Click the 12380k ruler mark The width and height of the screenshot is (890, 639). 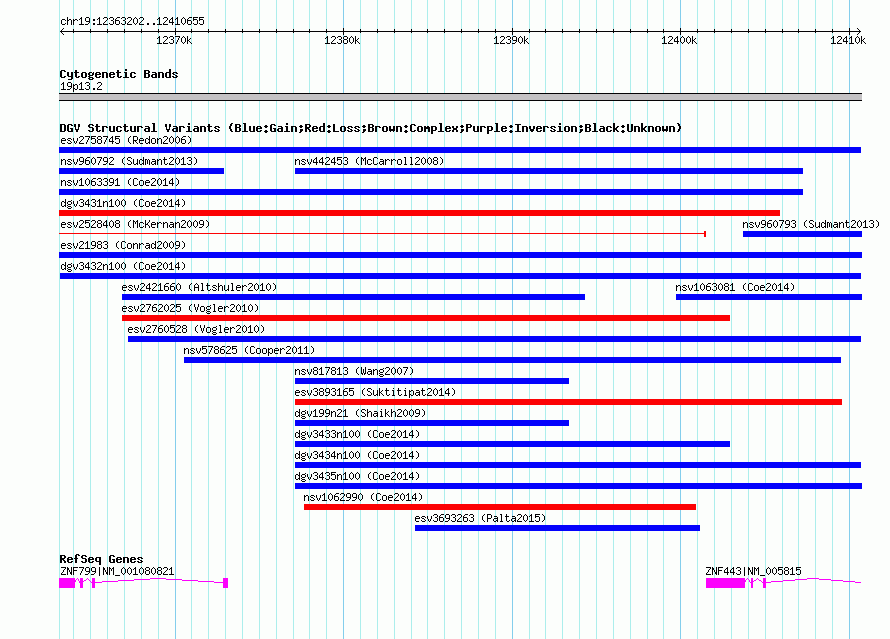pyautogui.click(x=342, y=40)
